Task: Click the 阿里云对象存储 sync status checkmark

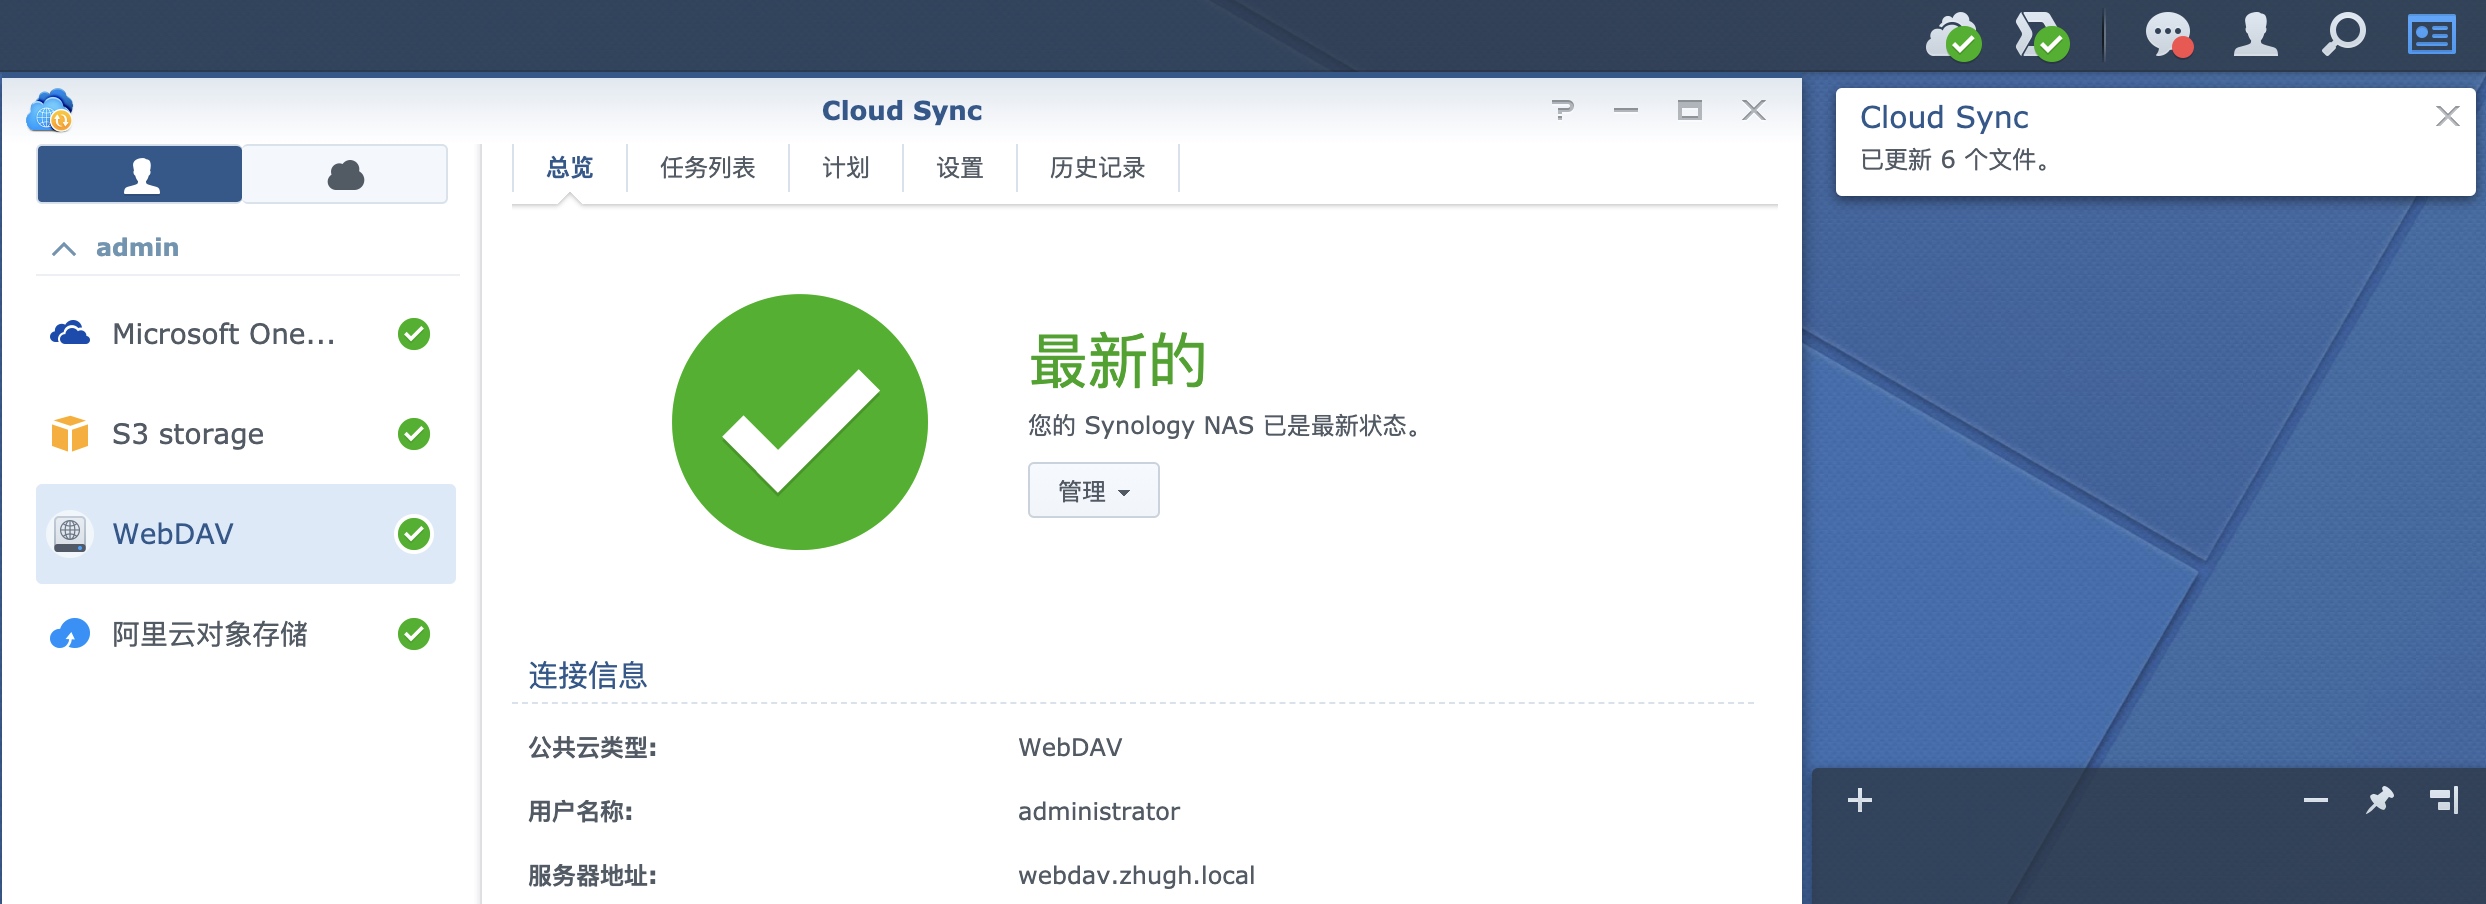Action: [414, 634]
